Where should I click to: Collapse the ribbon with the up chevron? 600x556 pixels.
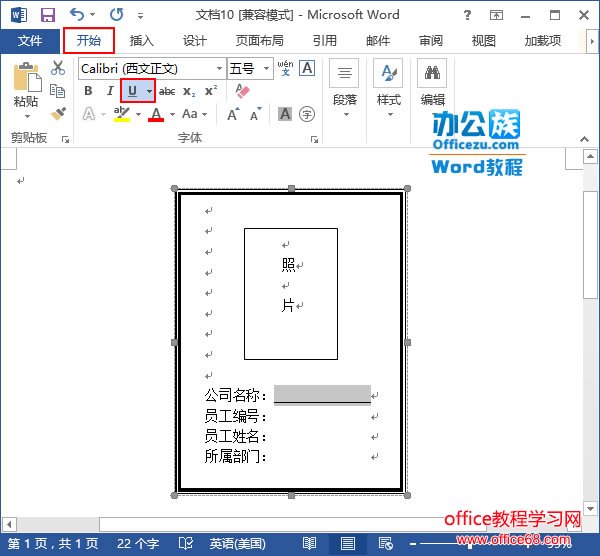(584, 139)
